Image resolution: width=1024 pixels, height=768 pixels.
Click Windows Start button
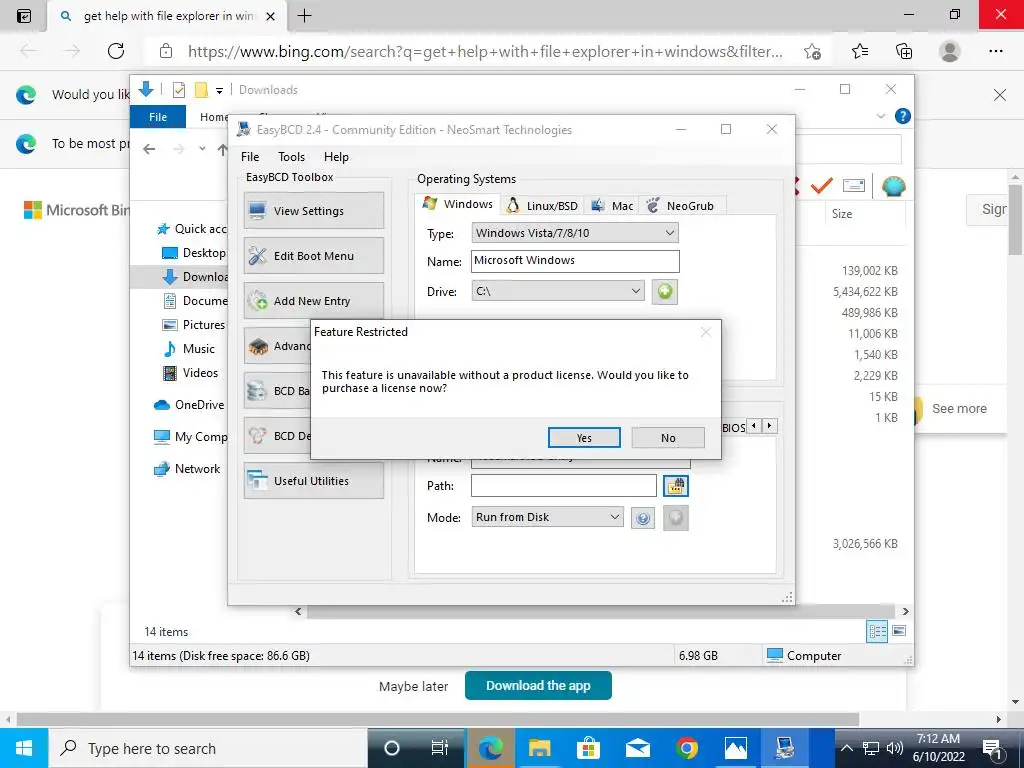click(24, 748)
